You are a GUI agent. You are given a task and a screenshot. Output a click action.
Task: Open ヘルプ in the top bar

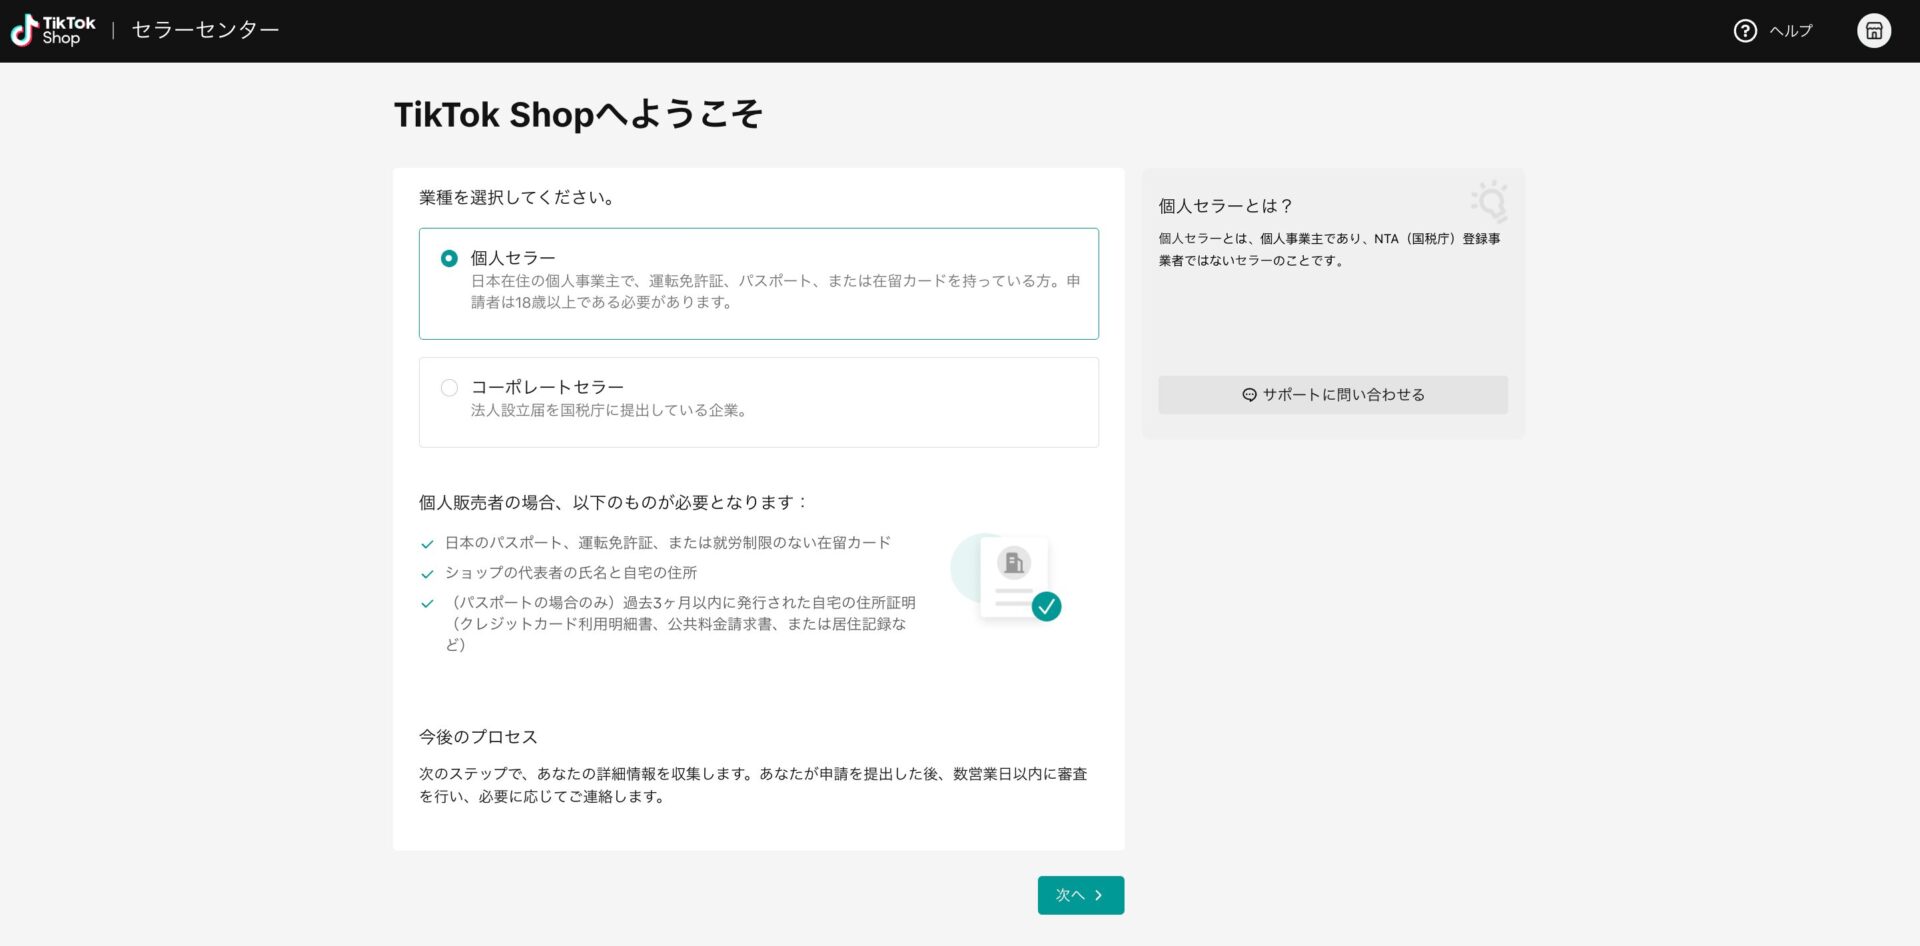pos(1789,30)
